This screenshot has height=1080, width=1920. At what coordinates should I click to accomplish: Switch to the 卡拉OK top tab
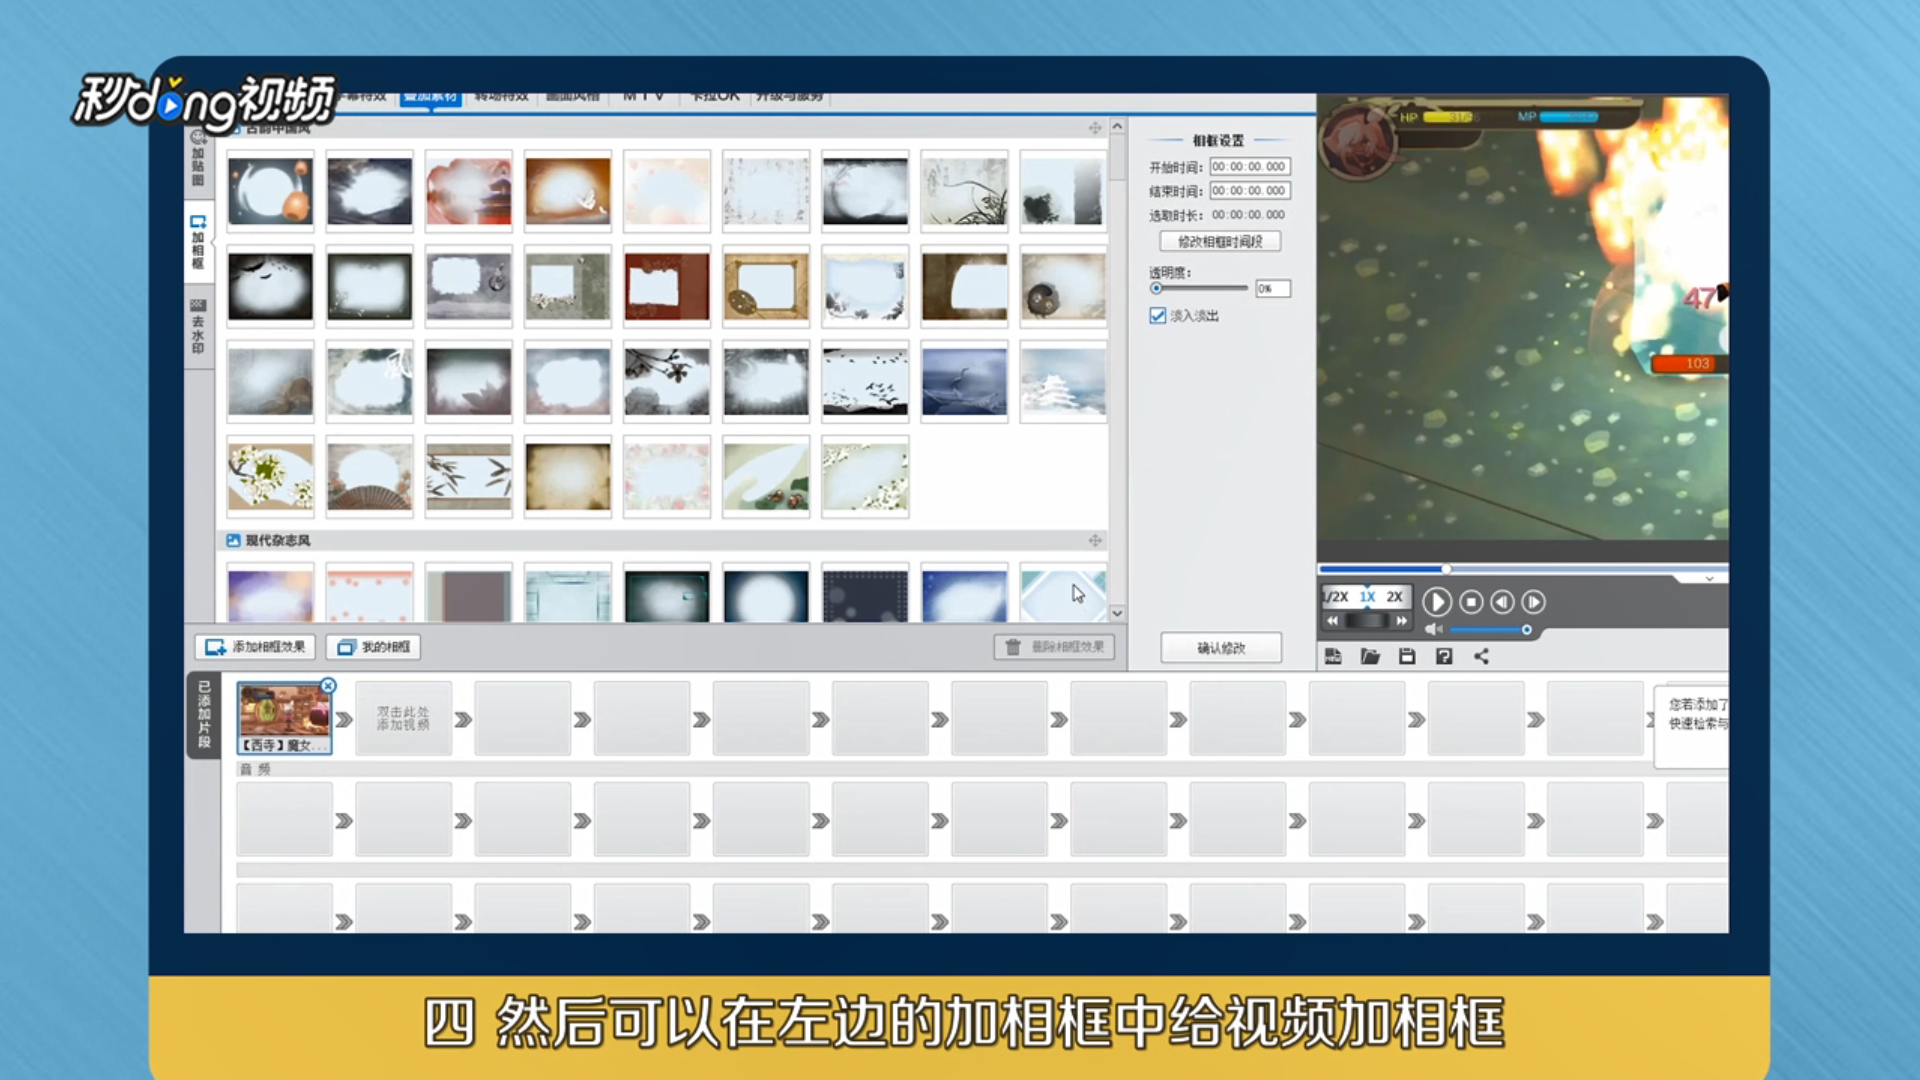click(x=715, y=97)
